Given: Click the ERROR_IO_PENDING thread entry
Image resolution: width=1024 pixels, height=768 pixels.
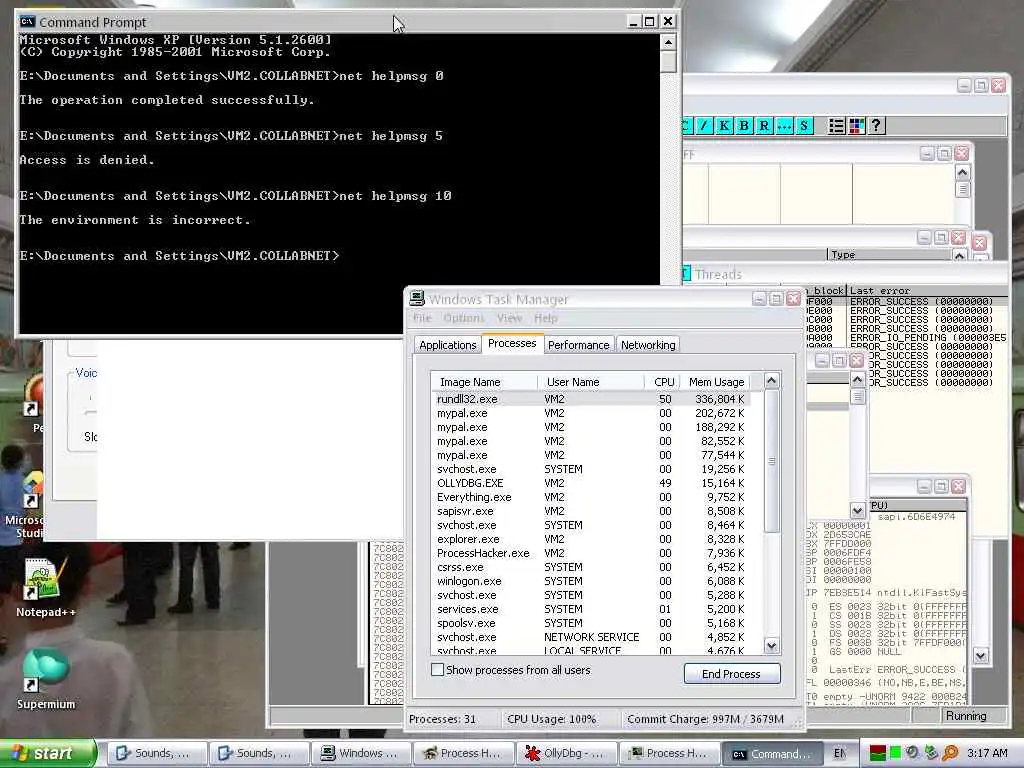Looking at the screenshot, I should point(927,338).
